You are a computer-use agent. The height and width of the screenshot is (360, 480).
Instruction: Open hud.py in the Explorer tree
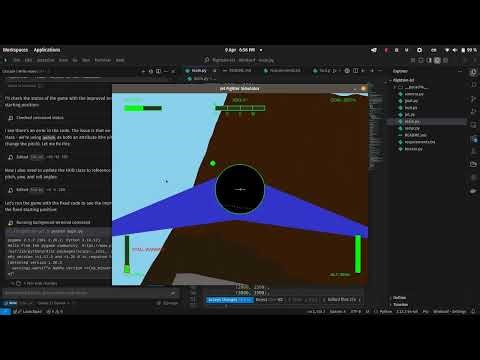(x=410, y=108)
